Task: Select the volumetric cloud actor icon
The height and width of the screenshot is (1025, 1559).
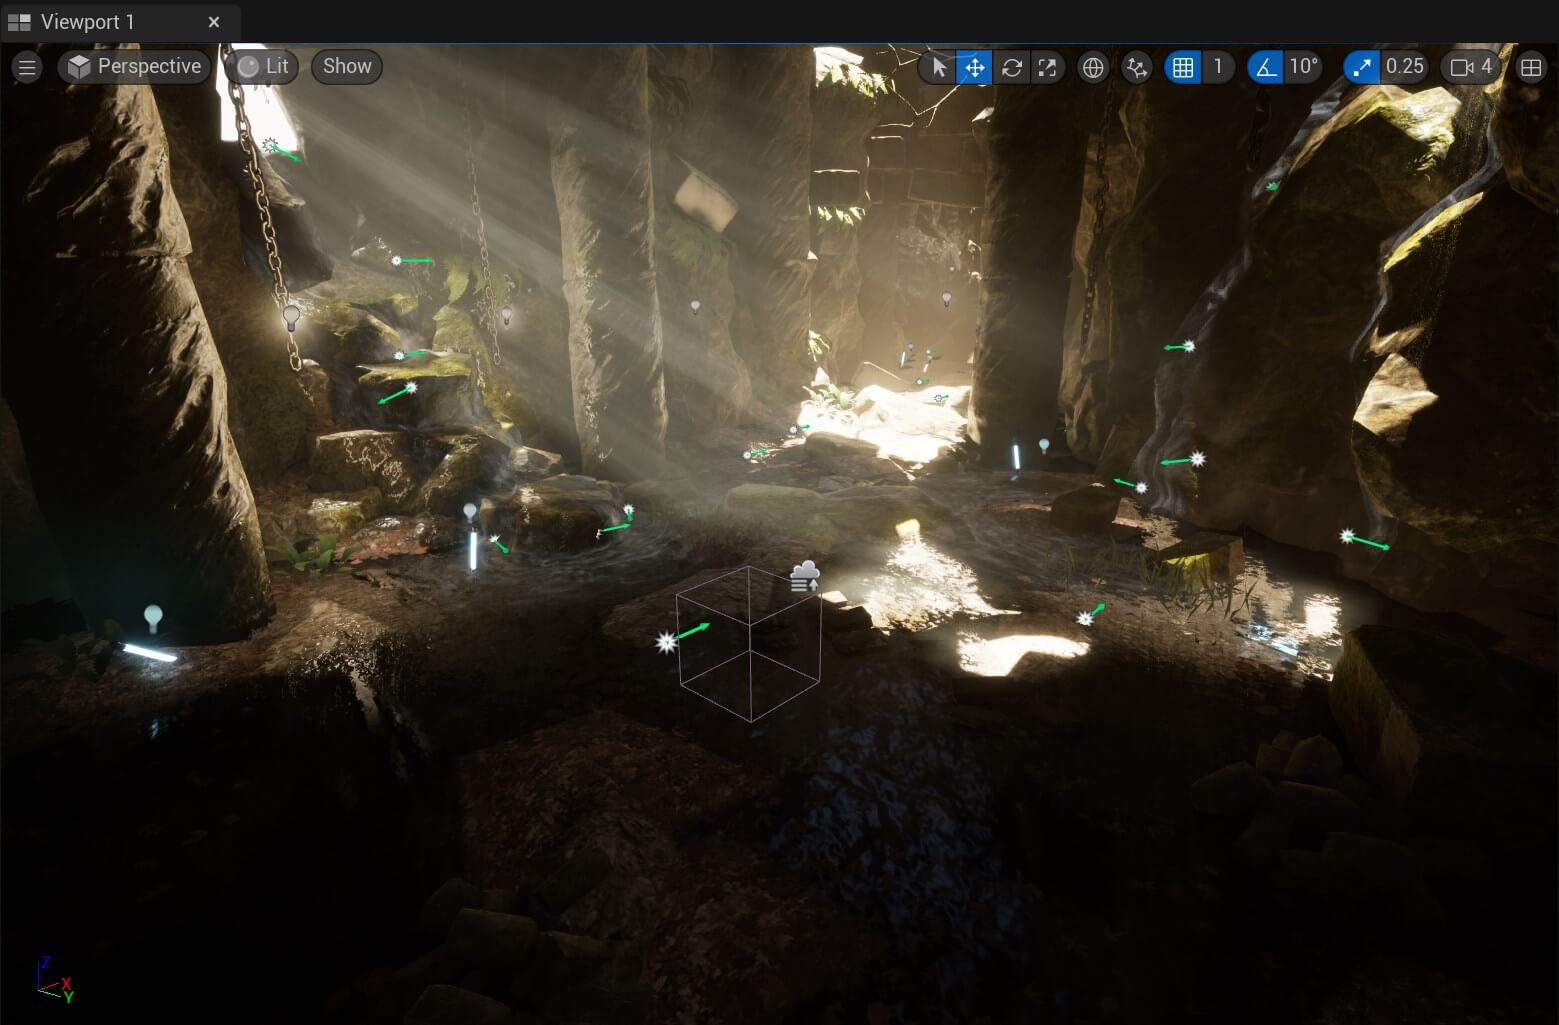Action: [x=805, y=577]
